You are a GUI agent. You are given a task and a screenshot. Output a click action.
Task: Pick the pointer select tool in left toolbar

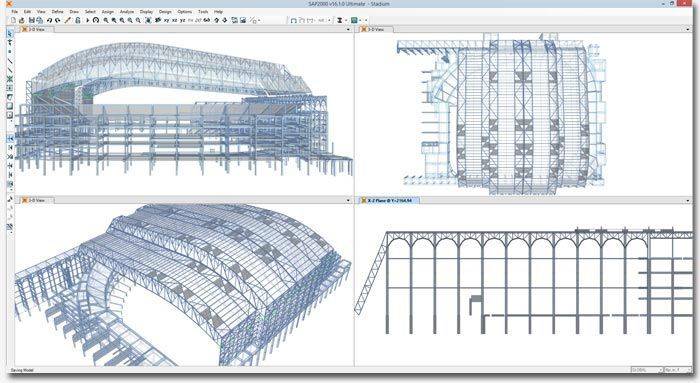coord(10,34)
